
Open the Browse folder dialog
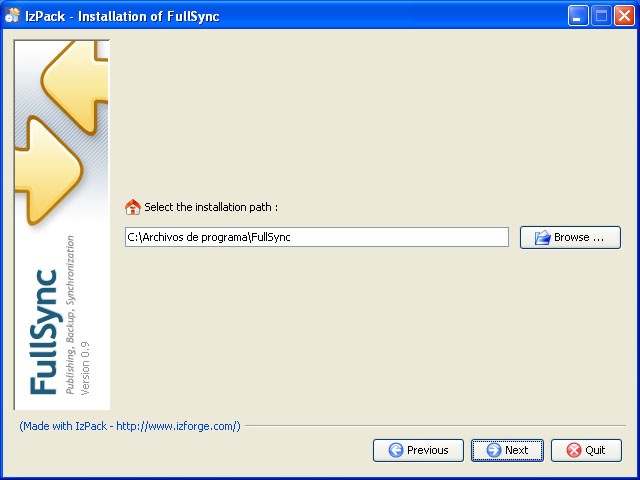coord(570,238)
